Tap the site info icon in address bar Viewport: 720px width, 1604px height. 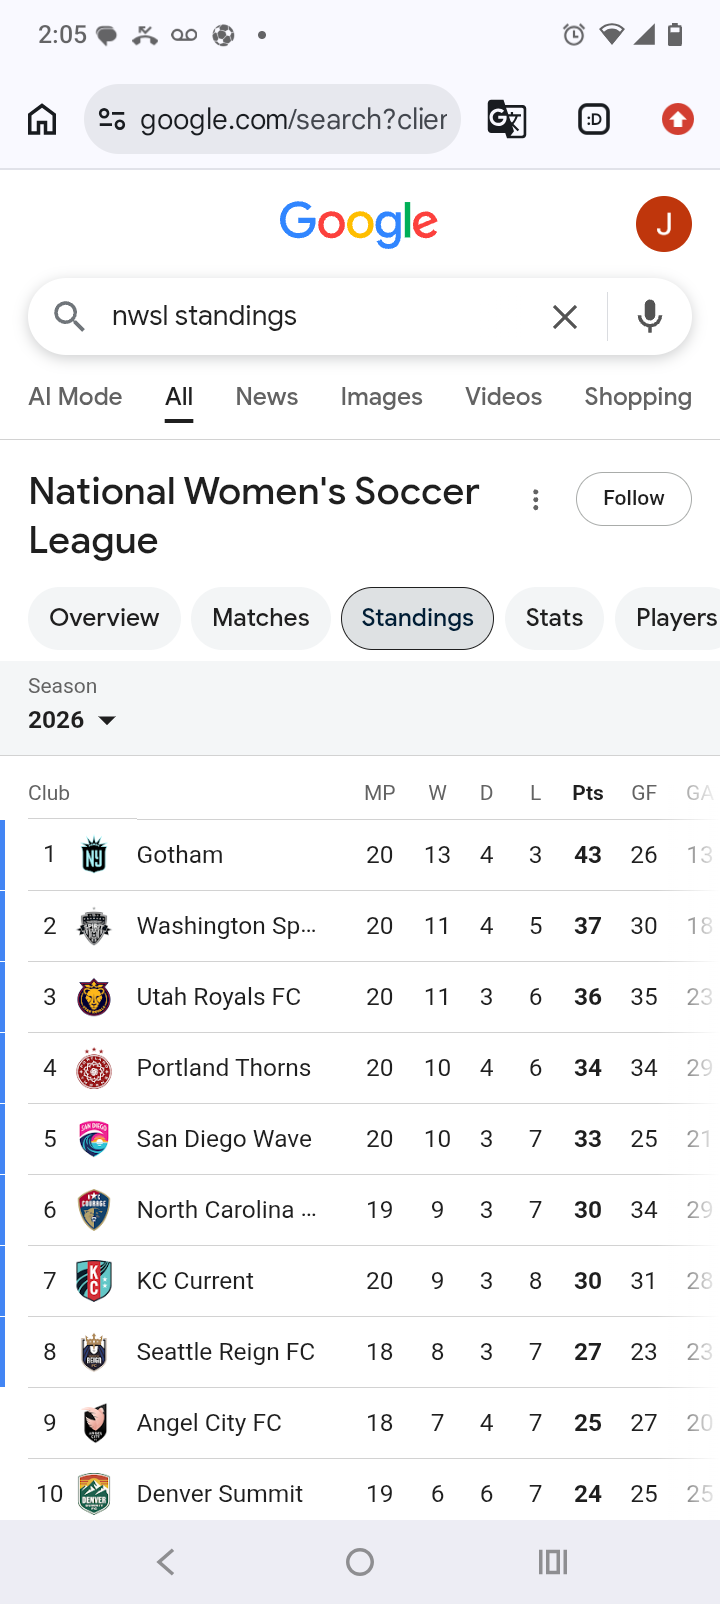coord(112,119)
